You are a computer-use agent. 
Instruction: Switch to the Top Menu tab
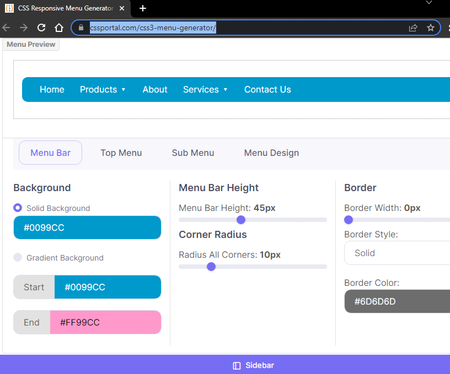click(x=121, y=153)
